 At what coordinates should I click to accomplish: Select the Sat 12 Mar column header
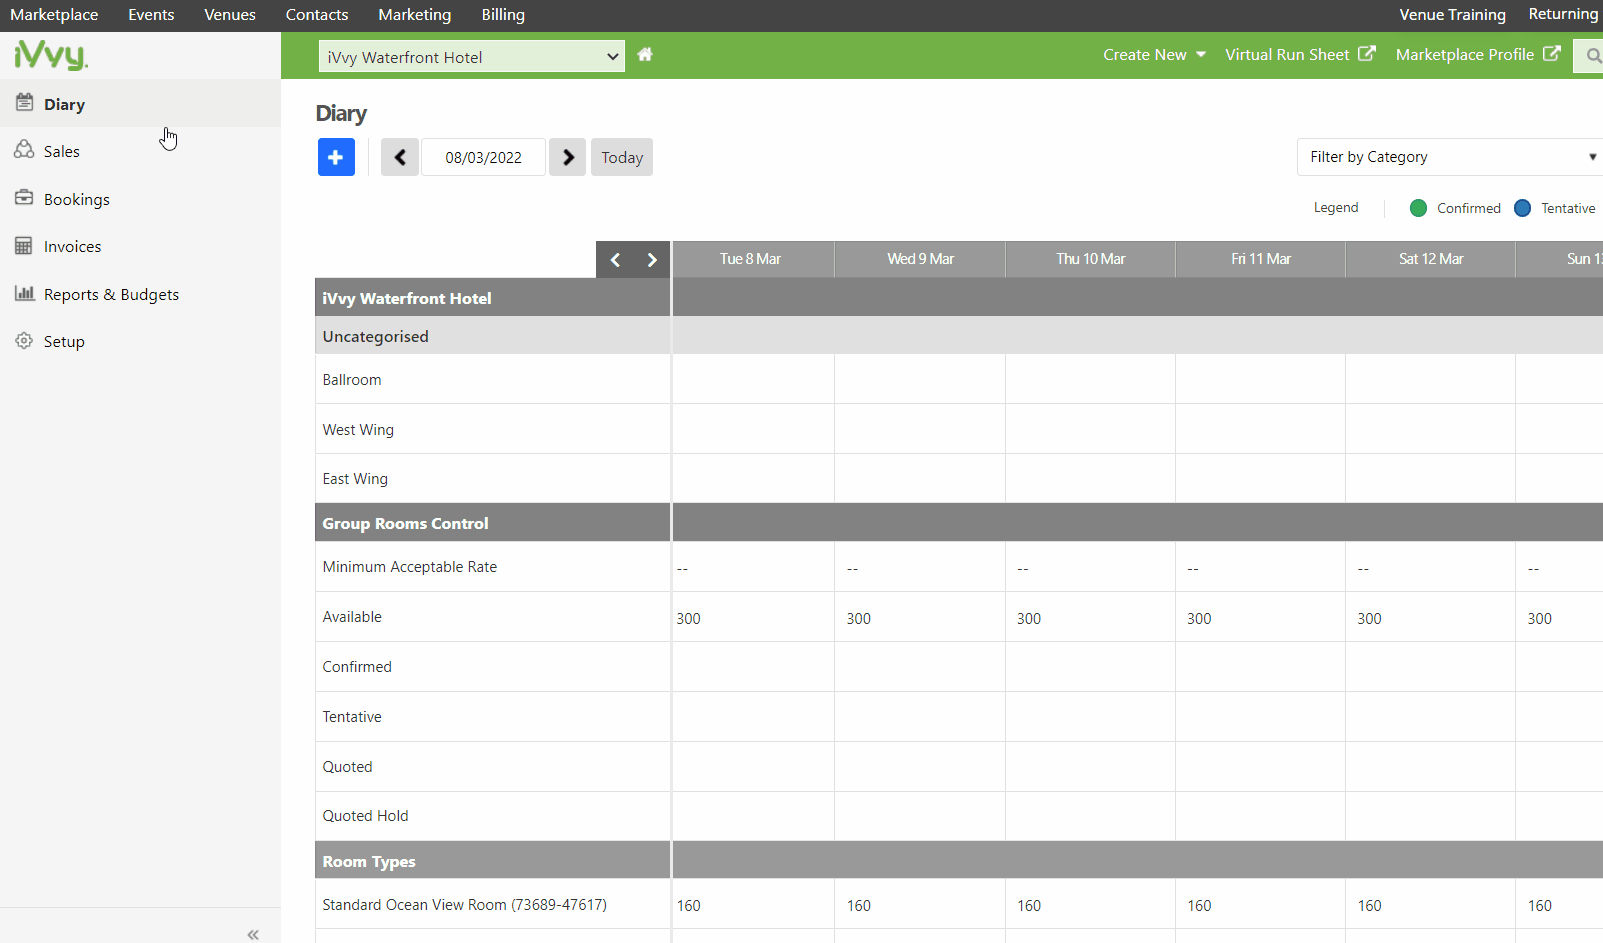point(1431,259)
